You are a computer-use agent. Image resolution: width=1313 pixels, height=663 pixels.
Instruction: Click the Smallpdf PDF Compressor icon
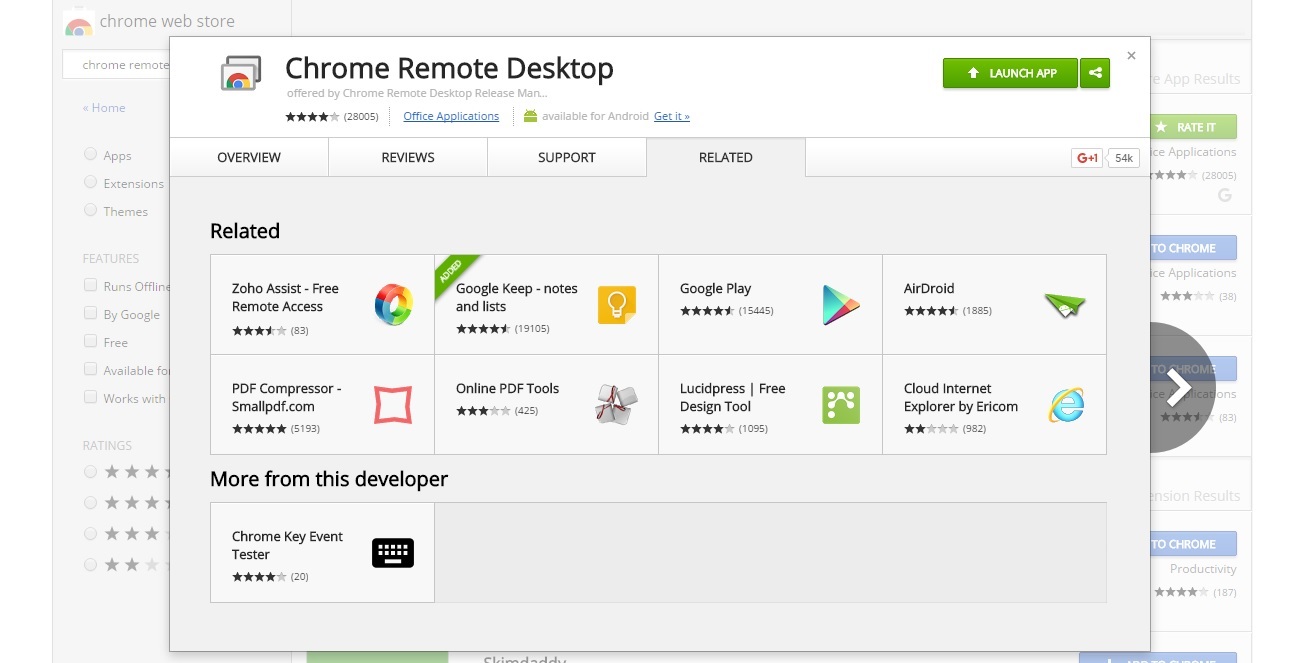pos(393,404)
